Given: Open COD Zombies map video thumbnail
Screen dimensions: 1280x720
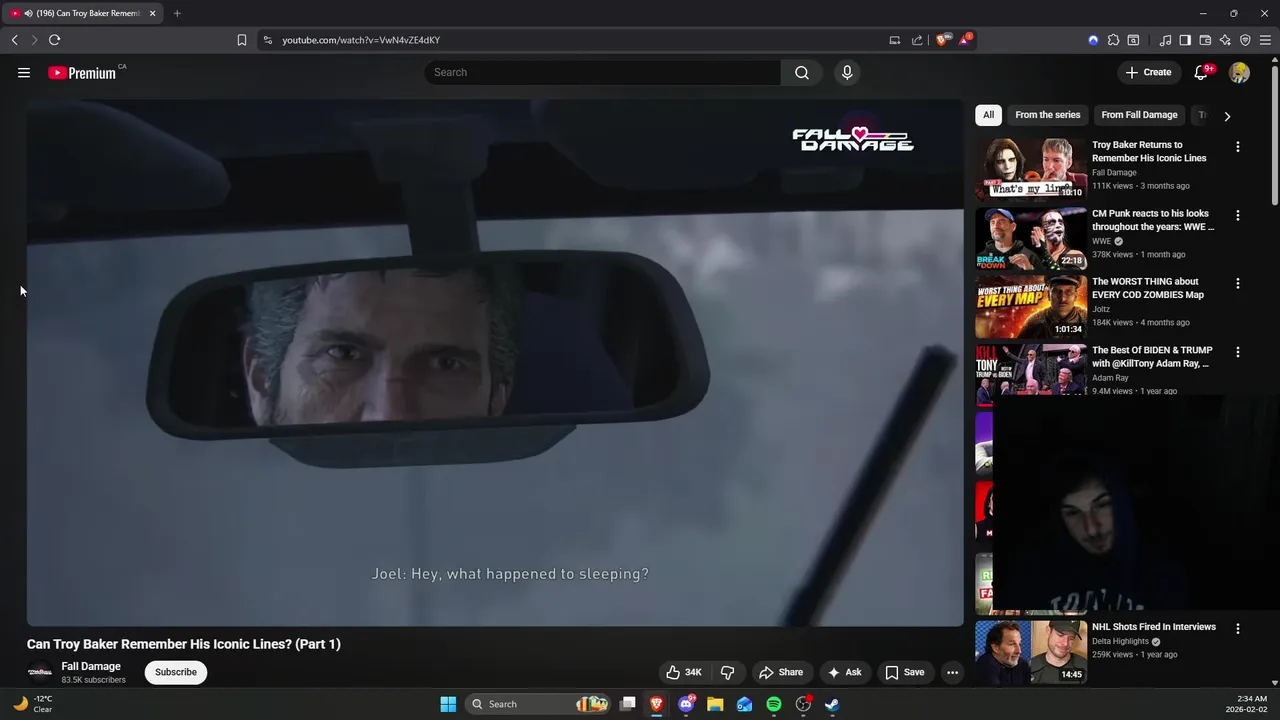Looking at the screenshot, I should pyautogui.click(x=1031, y=306).
